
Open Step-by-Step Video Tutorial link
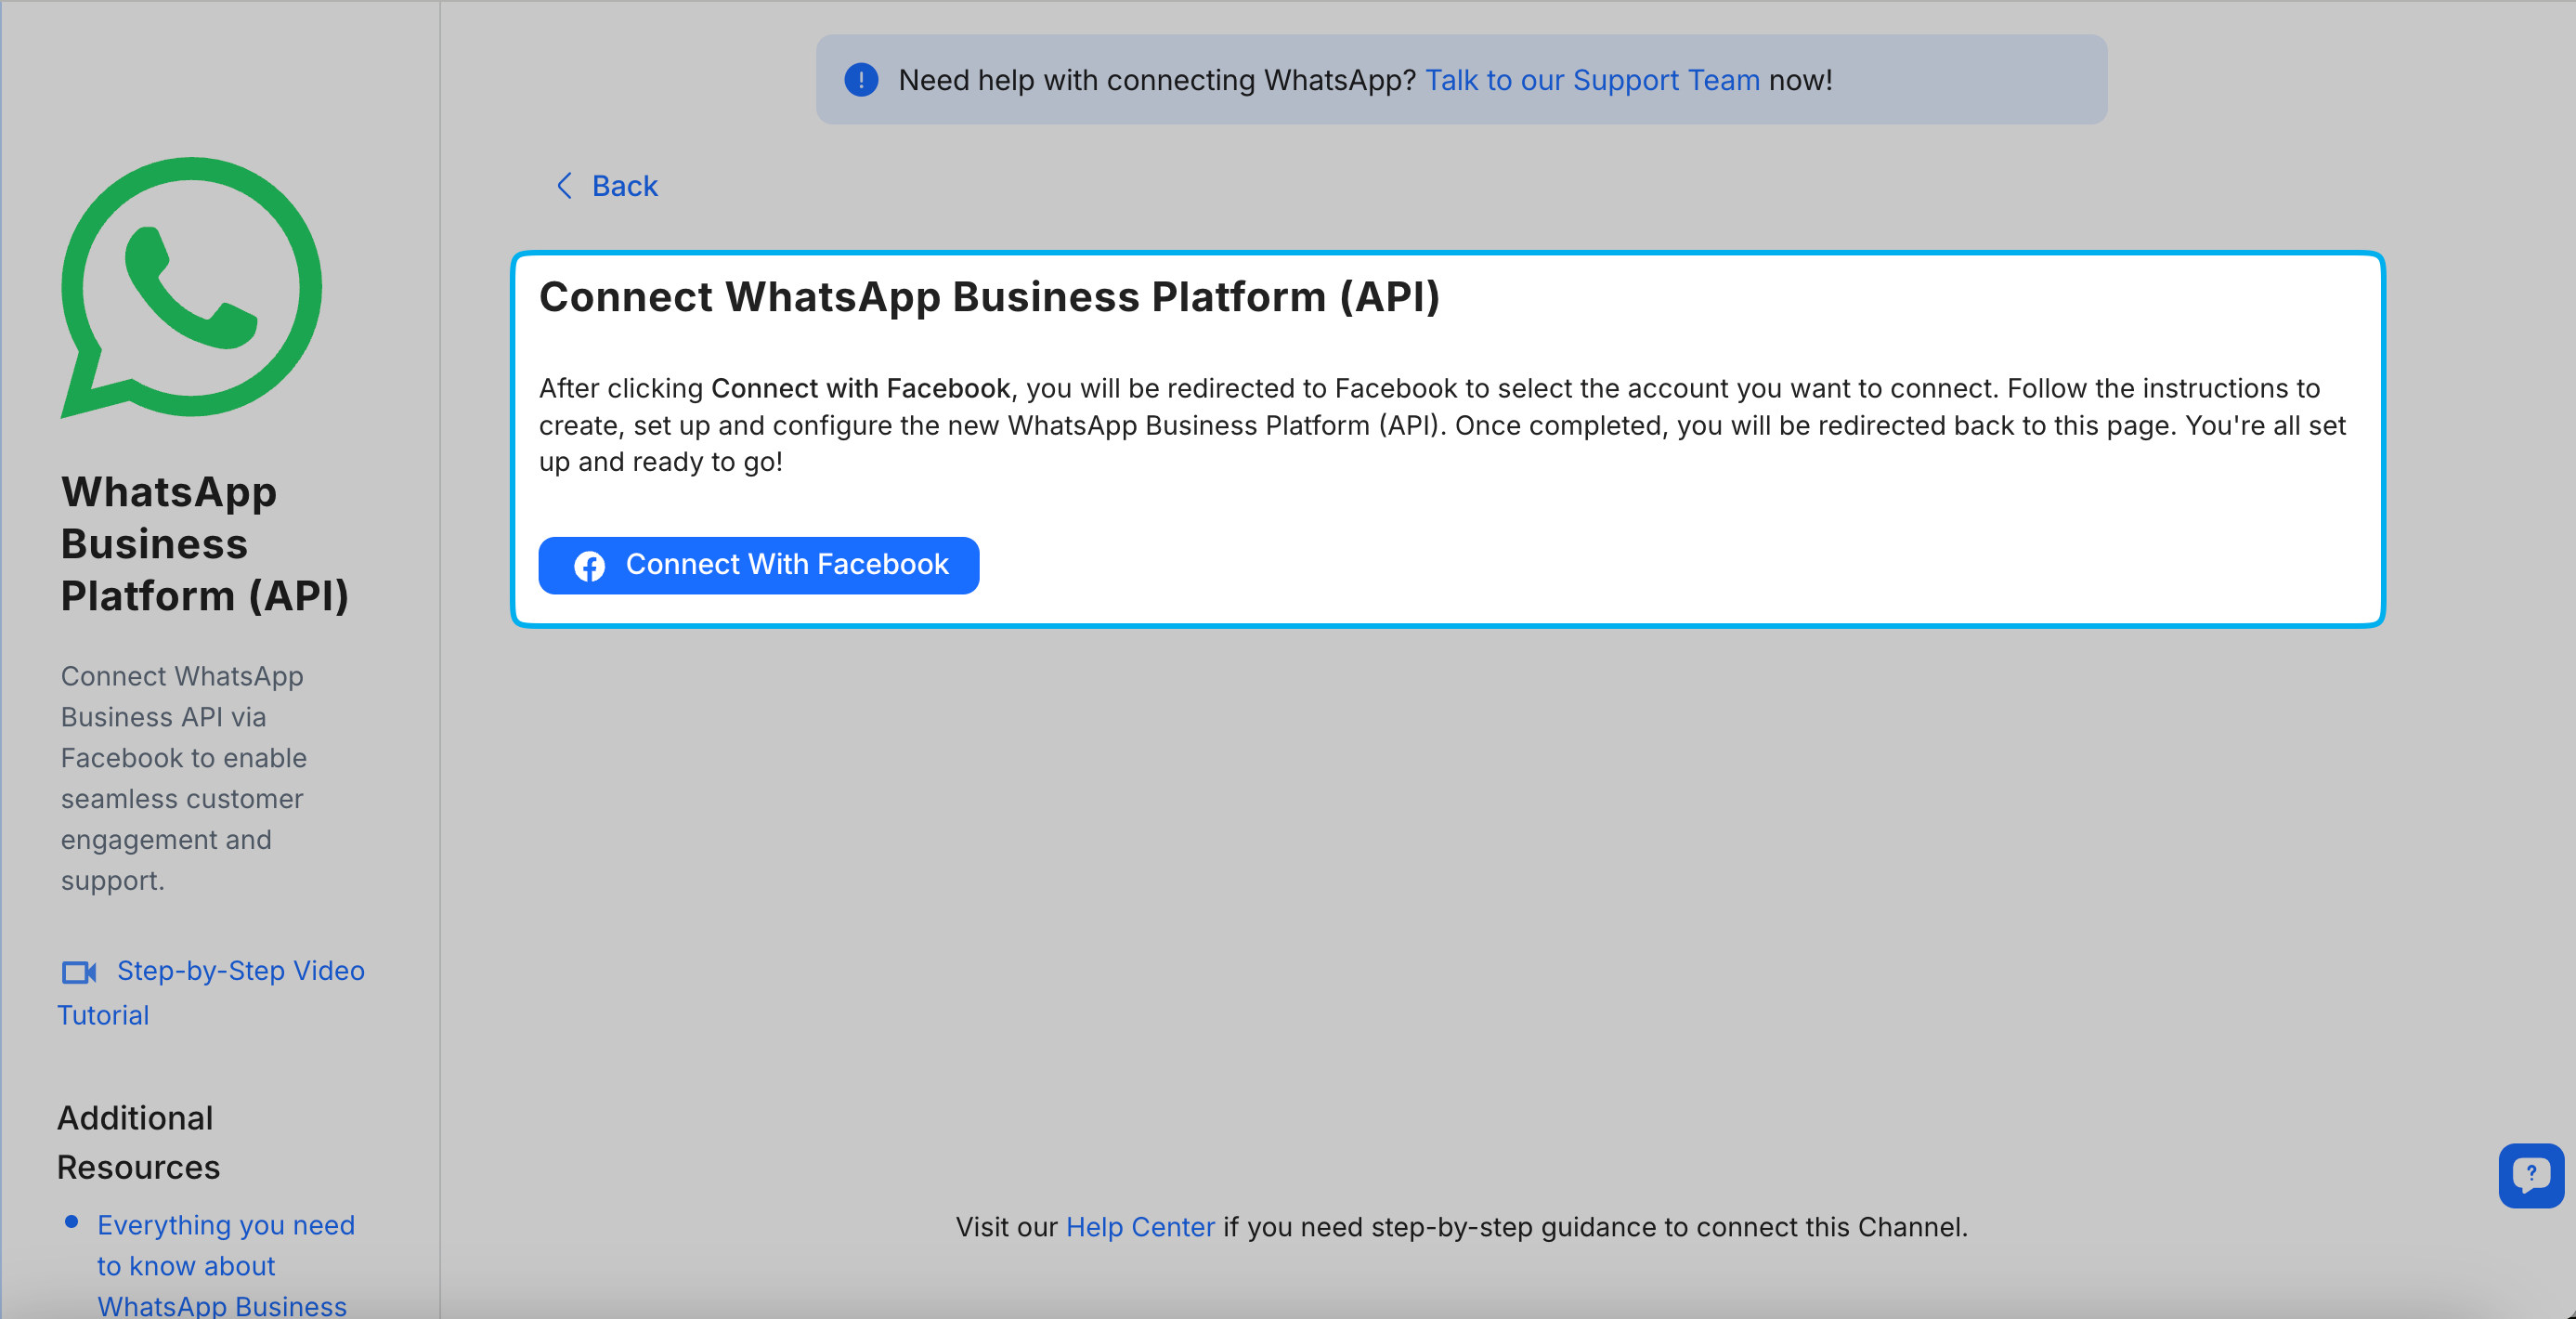pos(240,971)
